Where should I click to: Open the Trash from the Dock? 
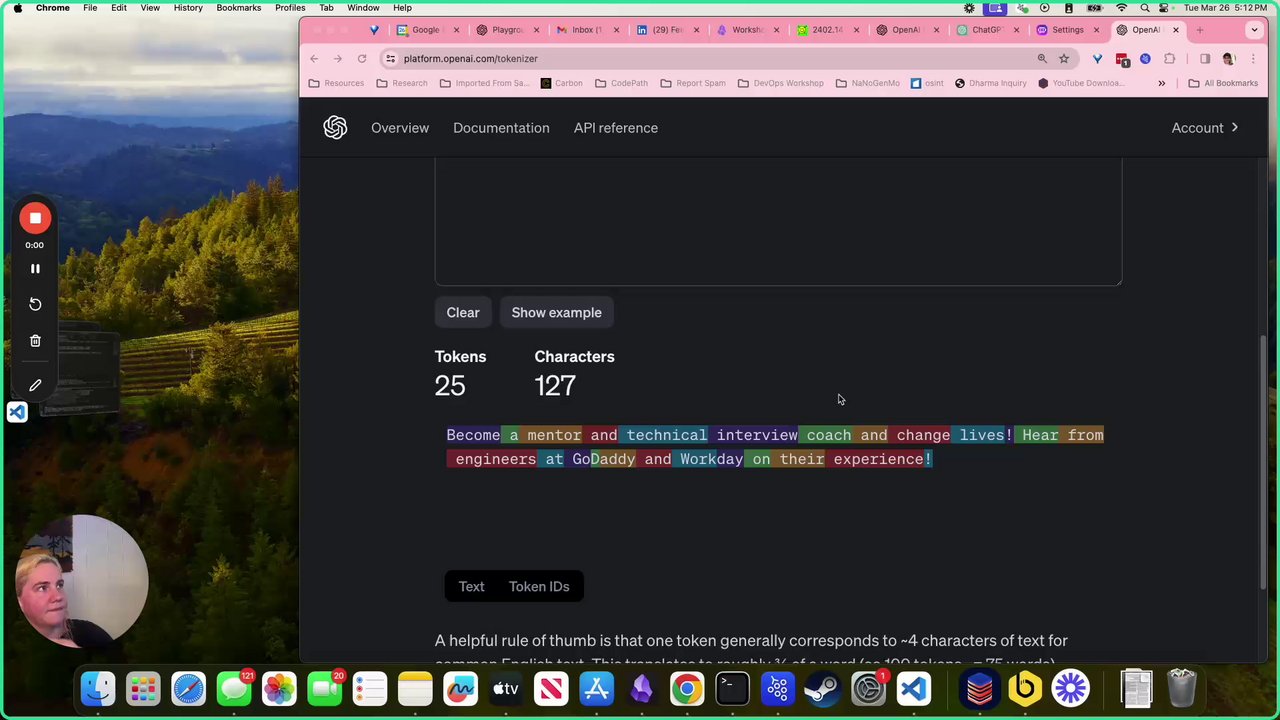click(1181, 689)
